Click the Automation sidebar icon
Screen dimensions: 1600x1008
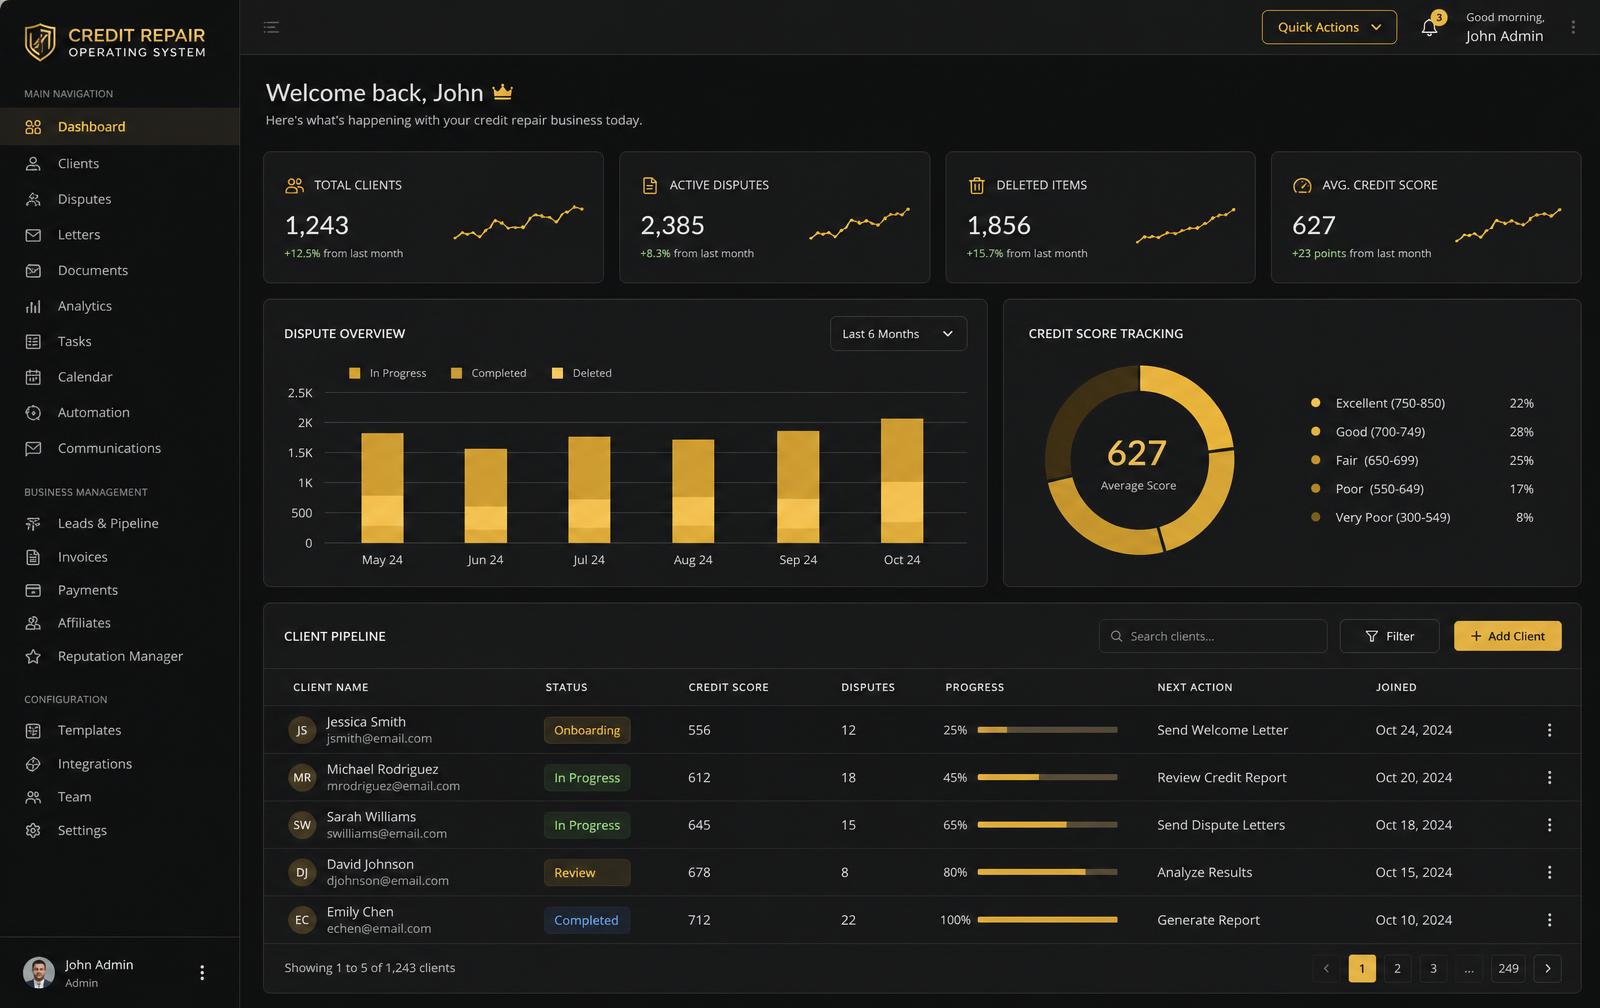click(x=33, y=412)
